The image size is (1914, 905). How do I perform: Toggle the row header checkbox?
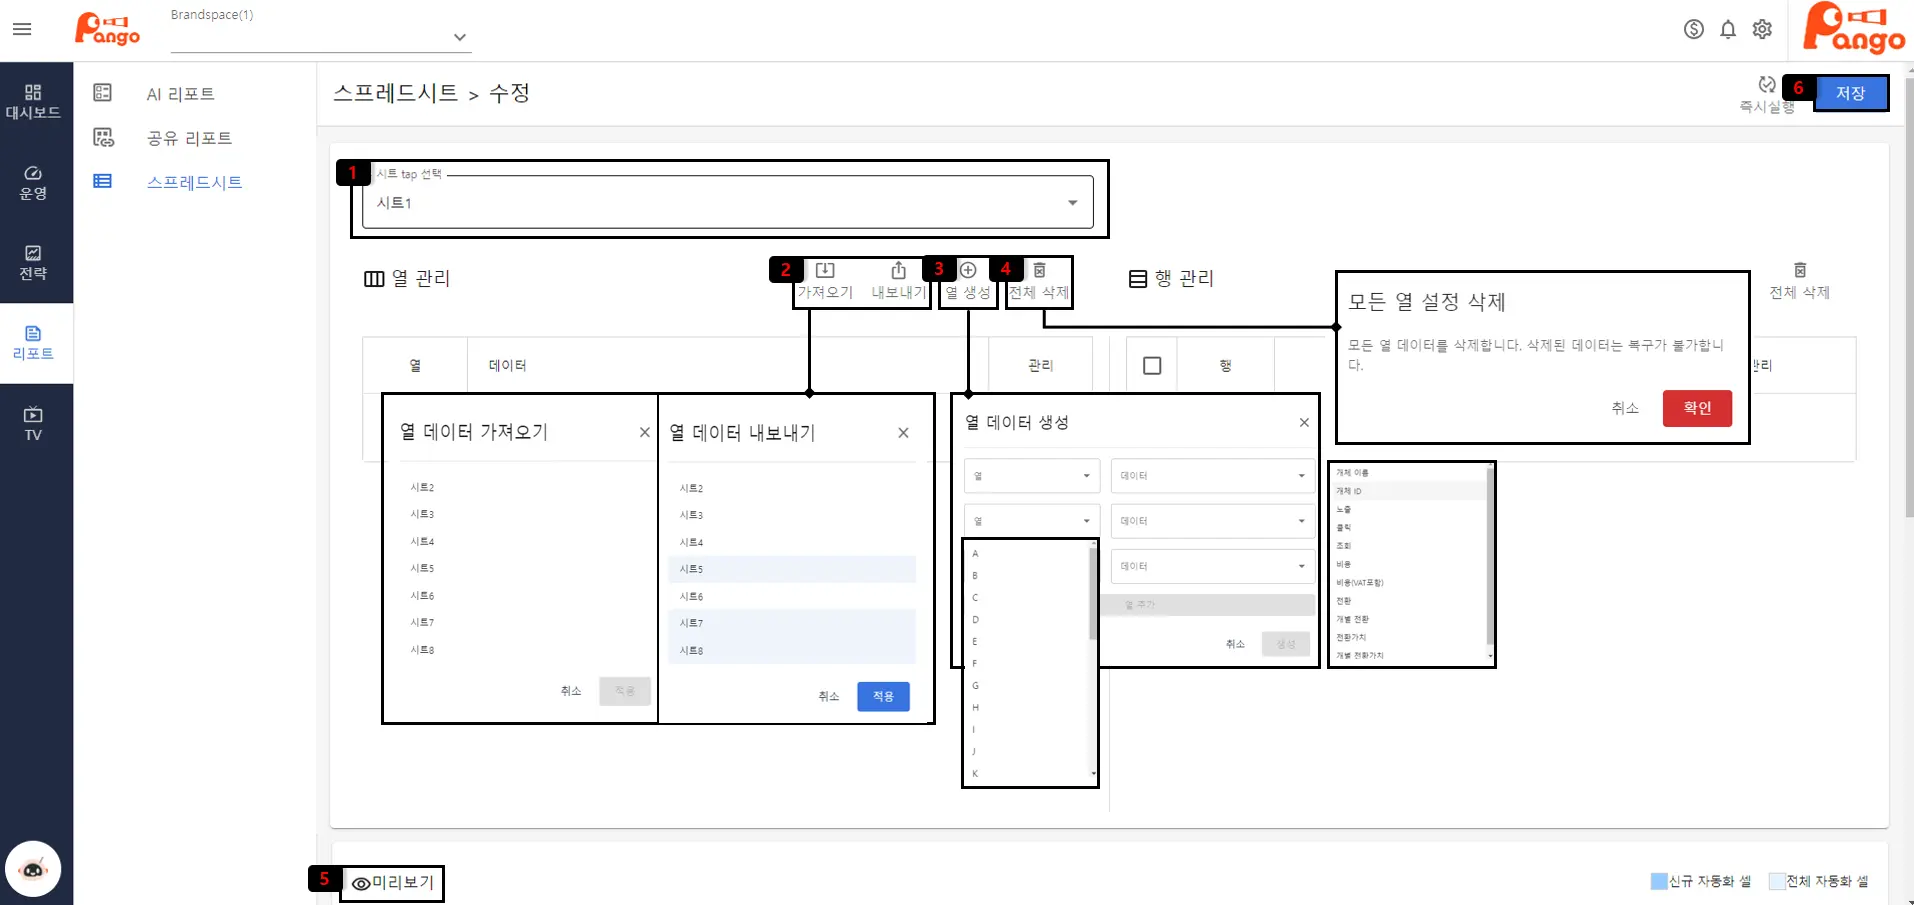pos(1152,366)
